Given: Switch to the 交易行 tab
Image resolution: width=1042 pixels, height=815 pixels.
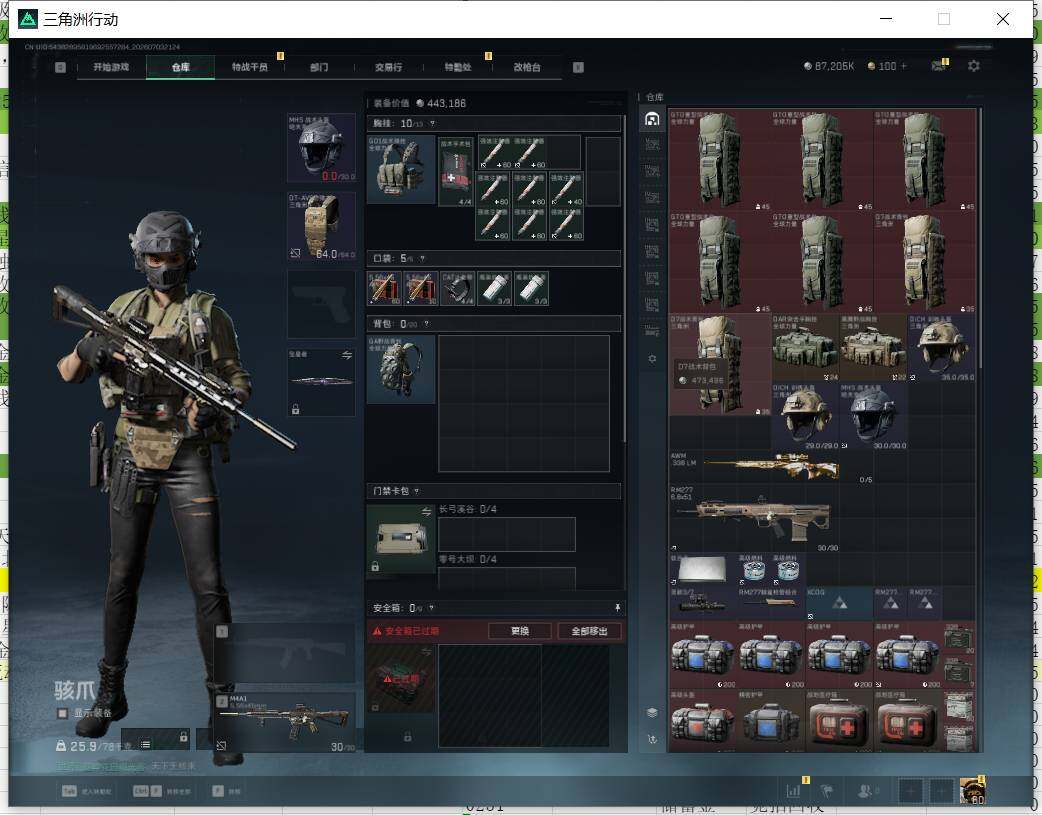Looking at the screenshot, I should tap(388, 67).
